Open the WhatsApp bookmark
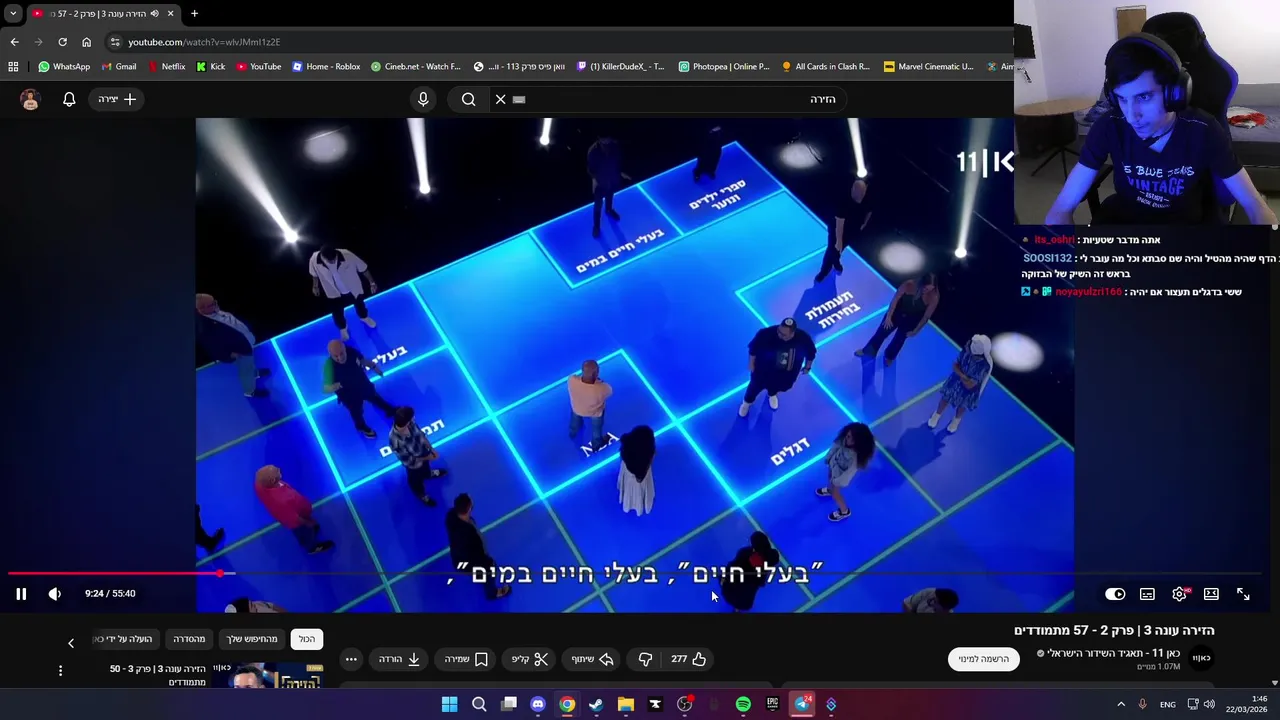Image resolution: width=1280 pixels, height=720 pixels. 64,67
